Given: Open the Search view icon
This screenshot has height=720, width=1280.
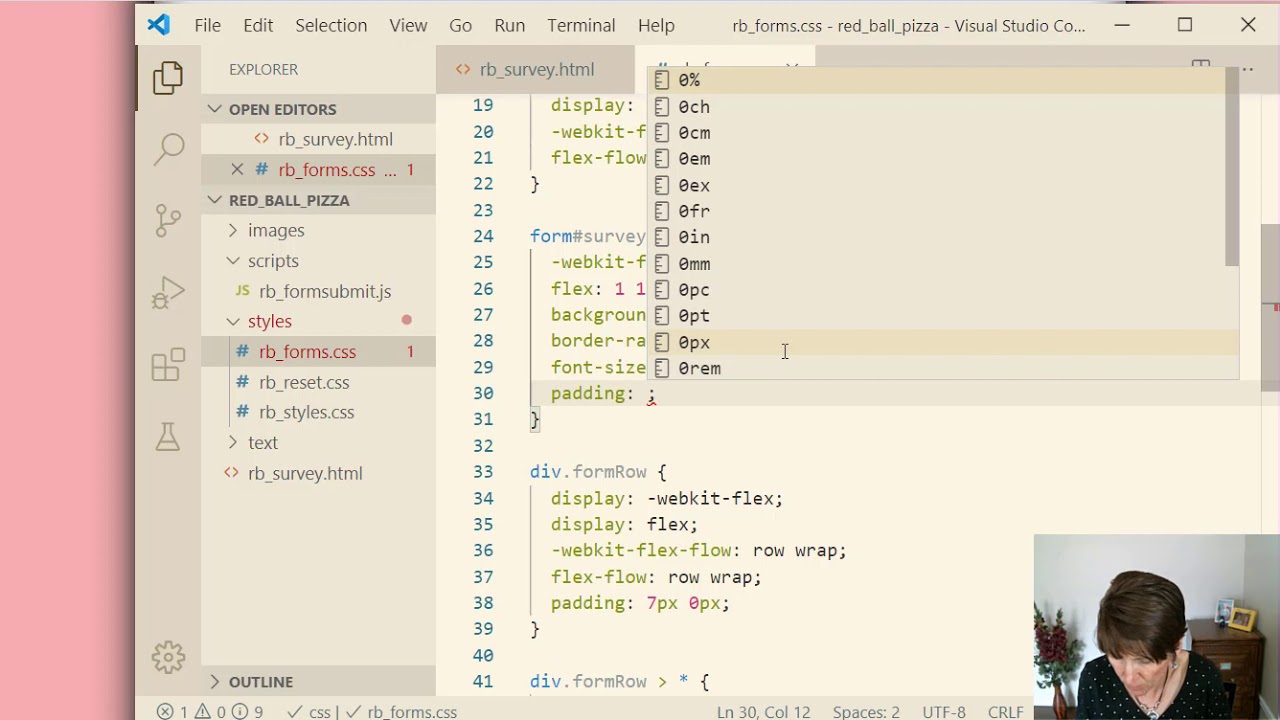Looking at the screenshot, I should click(168, 149).
